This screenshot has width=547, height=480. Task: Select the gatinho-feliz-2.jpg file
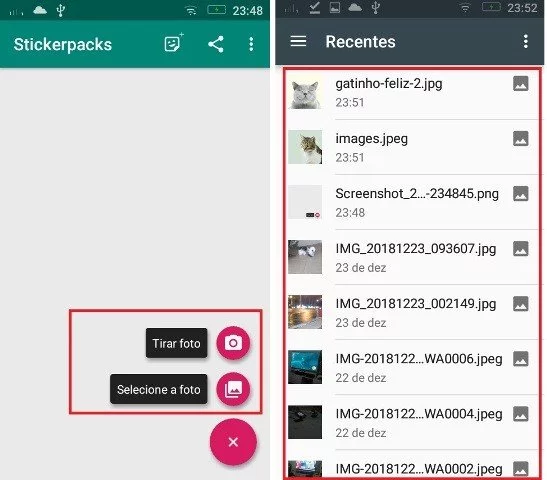[413, 93]
